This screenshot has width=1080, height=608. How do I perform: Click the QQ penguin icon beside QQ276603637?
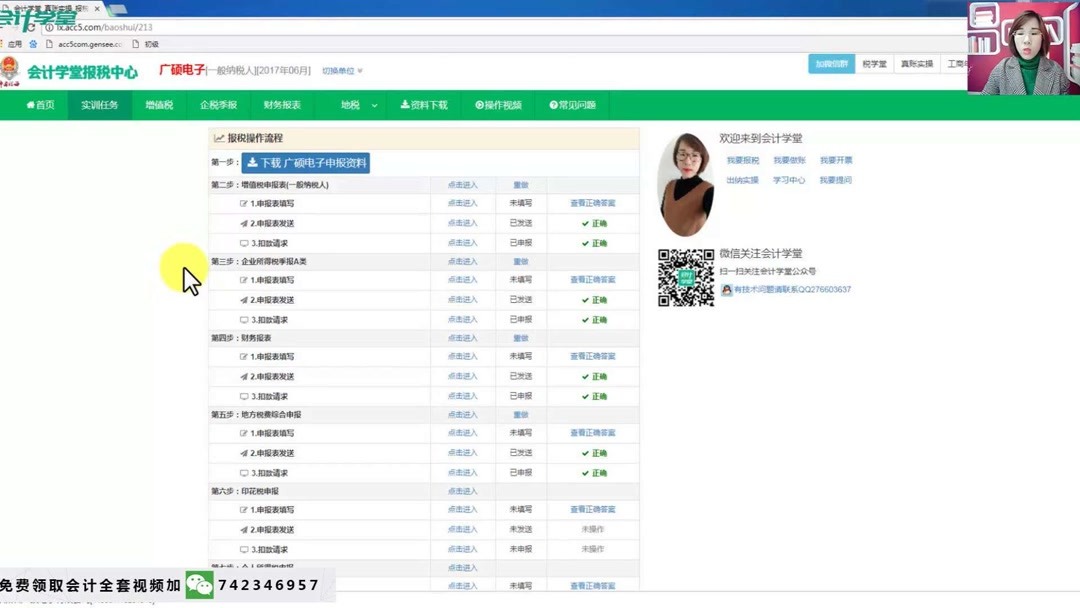[727, 291]
